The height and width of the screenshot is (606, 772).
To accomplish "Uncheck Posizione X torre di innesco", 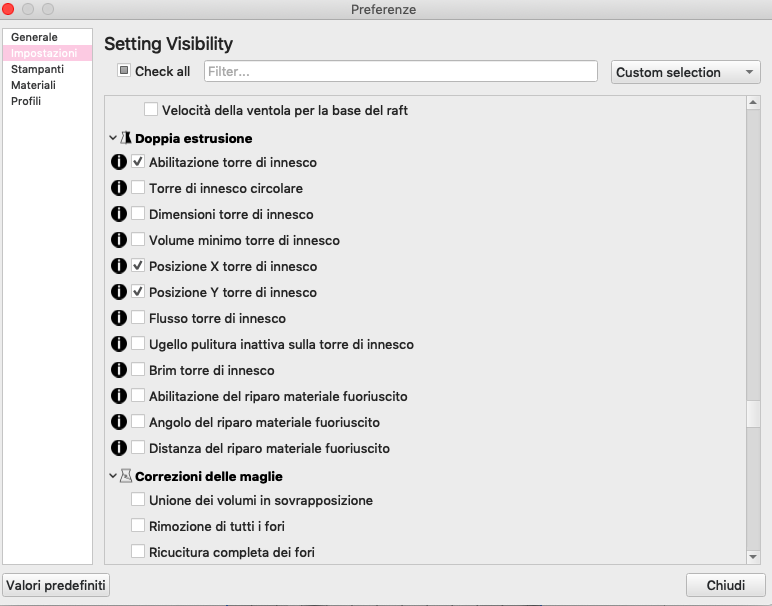I will tap(138, 266).
